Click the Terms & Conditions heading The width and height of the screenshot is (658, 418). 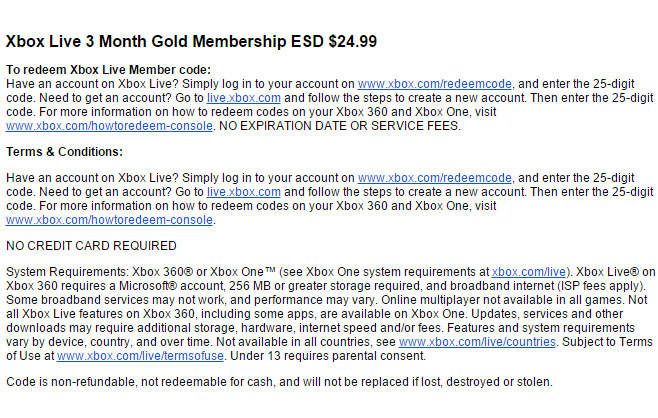64,152
